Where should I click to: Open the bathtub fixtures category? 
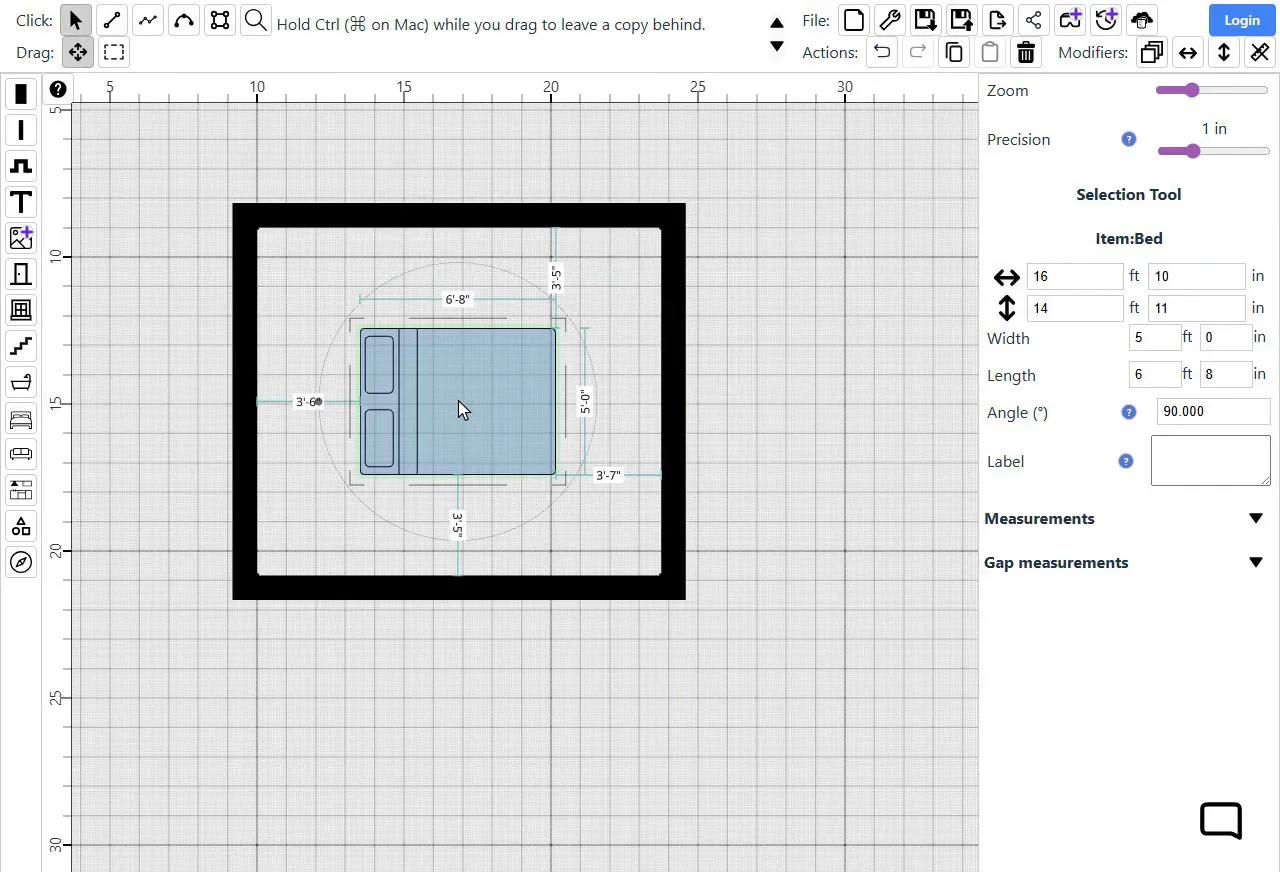(21, 382)
